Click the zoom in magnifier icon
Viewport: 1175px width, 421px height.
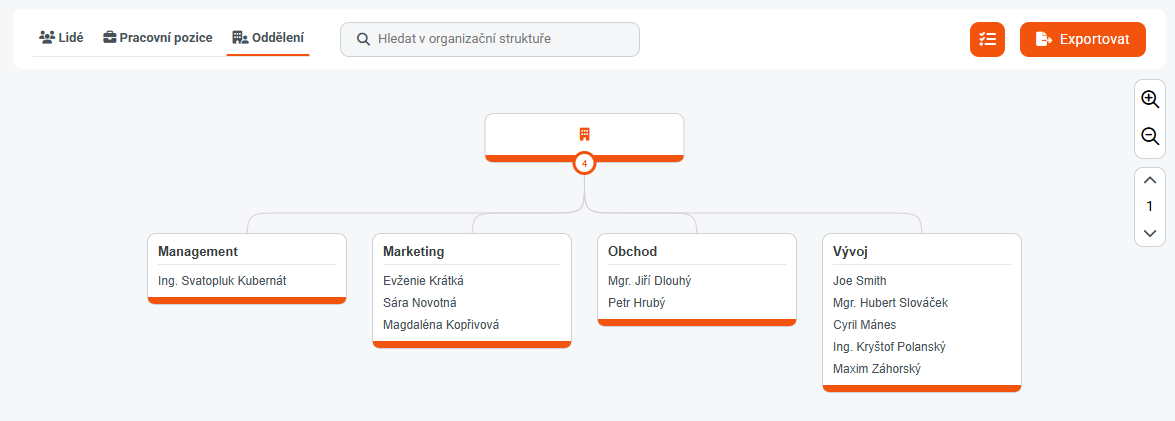[1150, 100]
